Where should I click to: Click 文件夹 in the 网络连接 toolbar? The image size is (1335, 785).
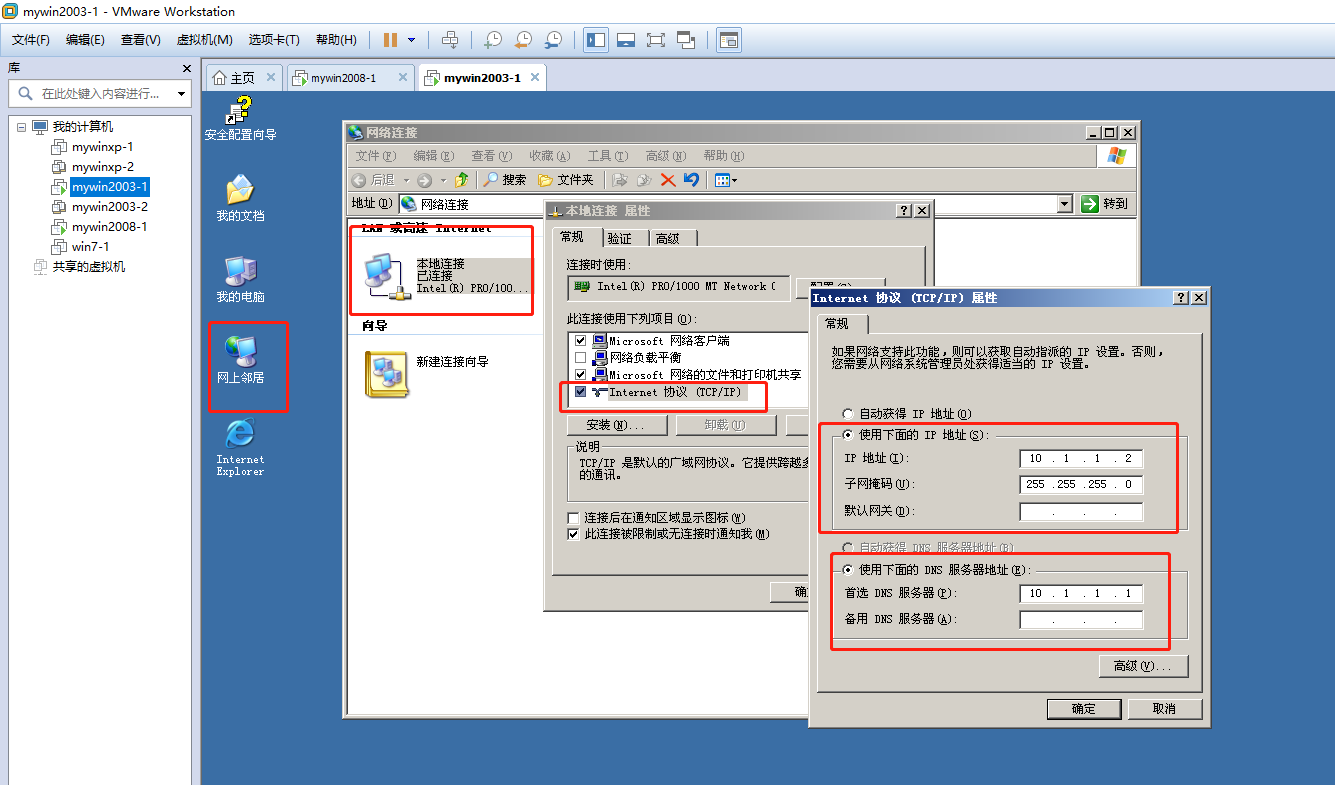[x=565, y=180]
